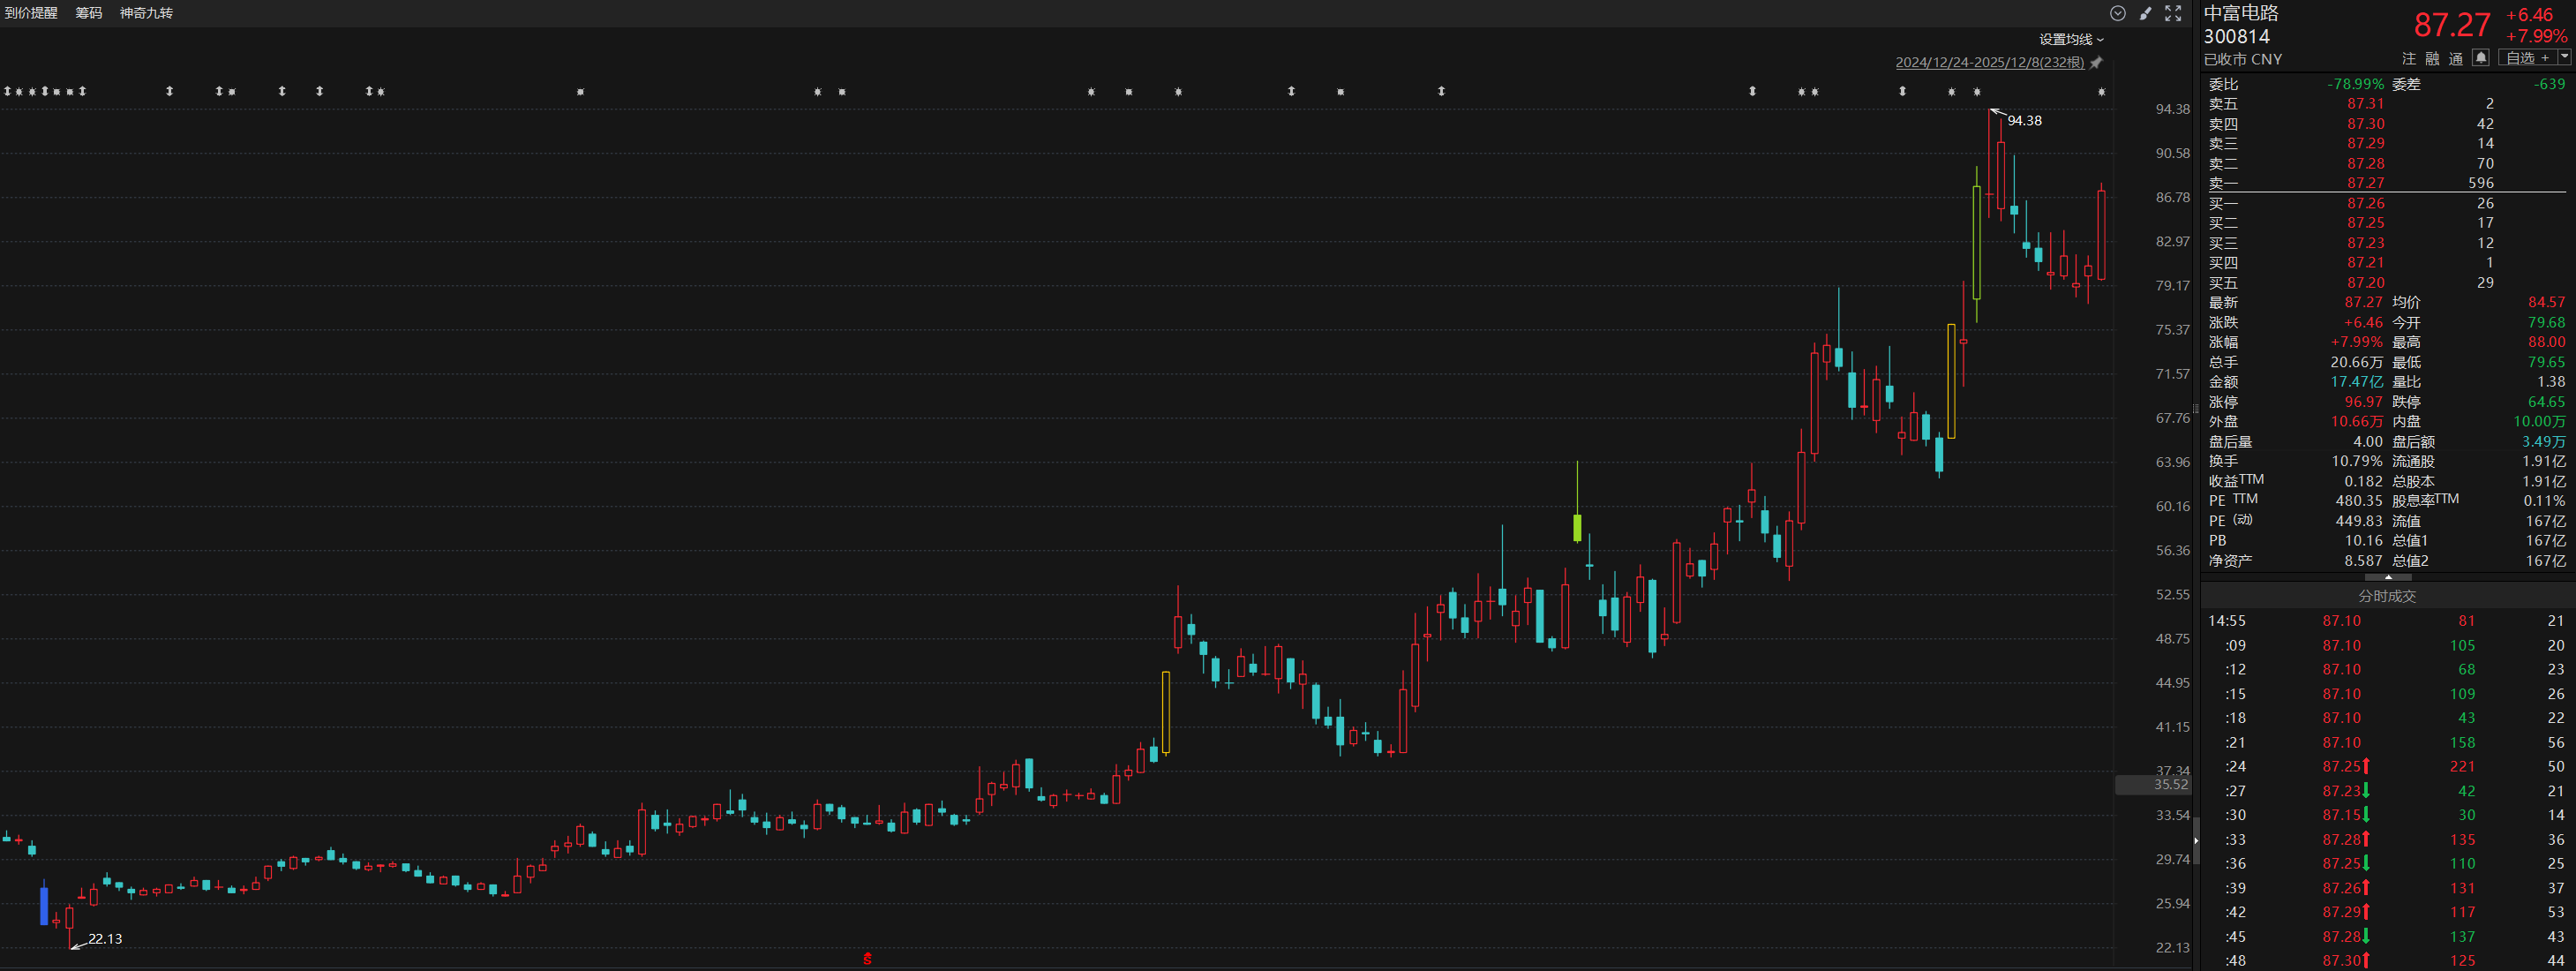The width and height of the screenshot is (2576, 971).
Task: Select the paintbrush drawing tool icon
Action: point(2145,13)
